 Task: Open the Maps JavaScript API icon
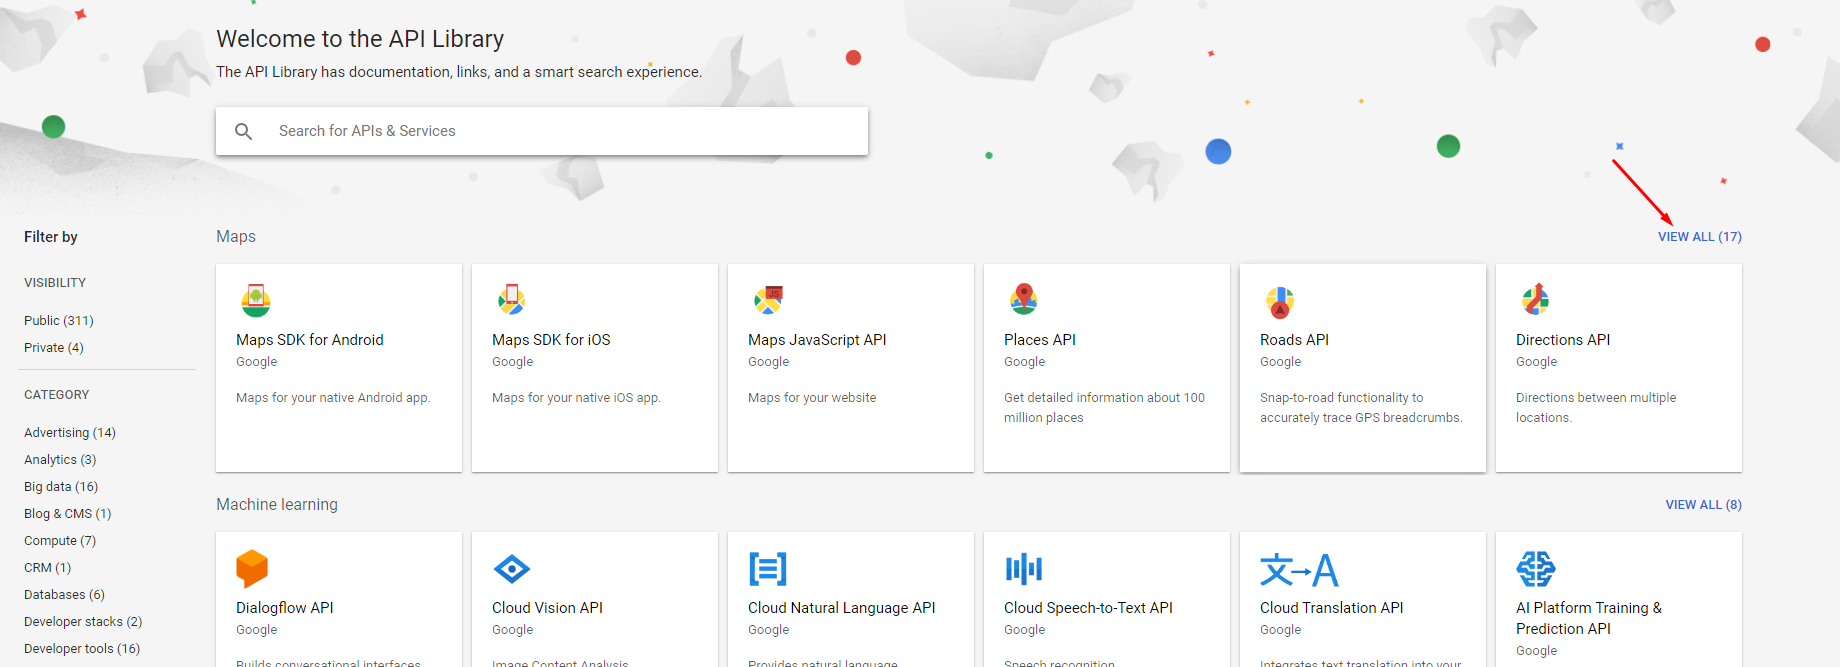pos(768,299)
